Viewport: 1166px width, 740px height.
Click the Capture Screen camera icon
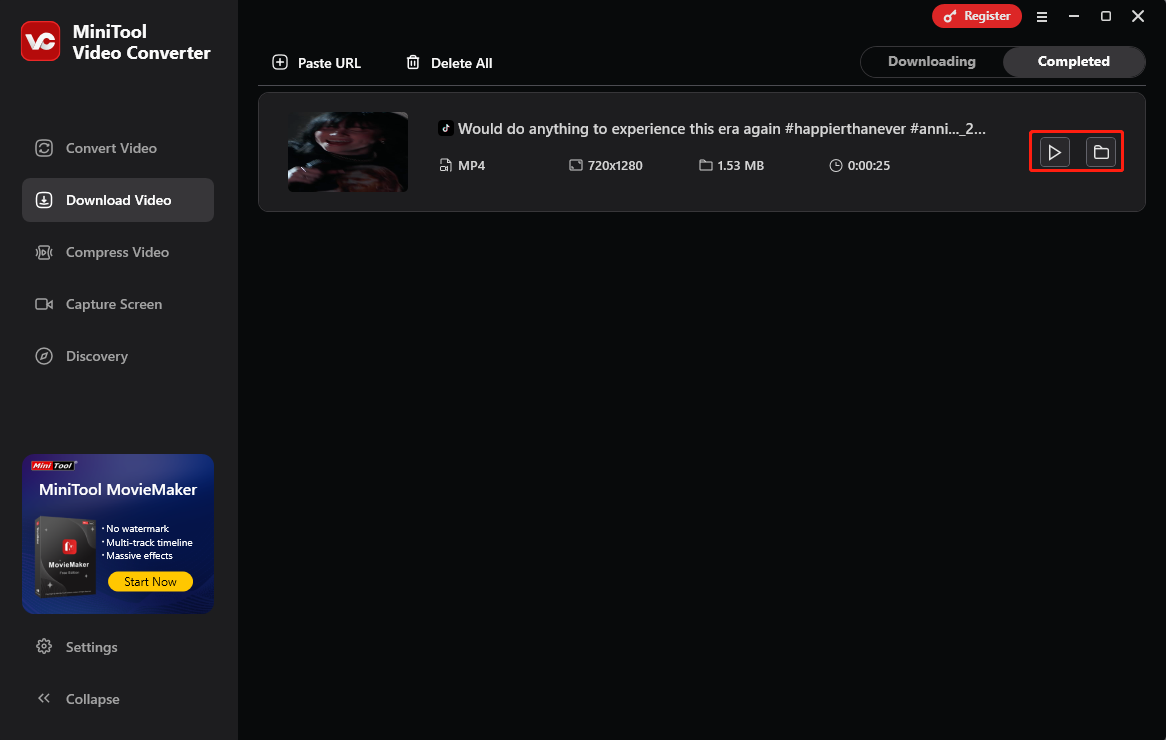click(44, 304)
